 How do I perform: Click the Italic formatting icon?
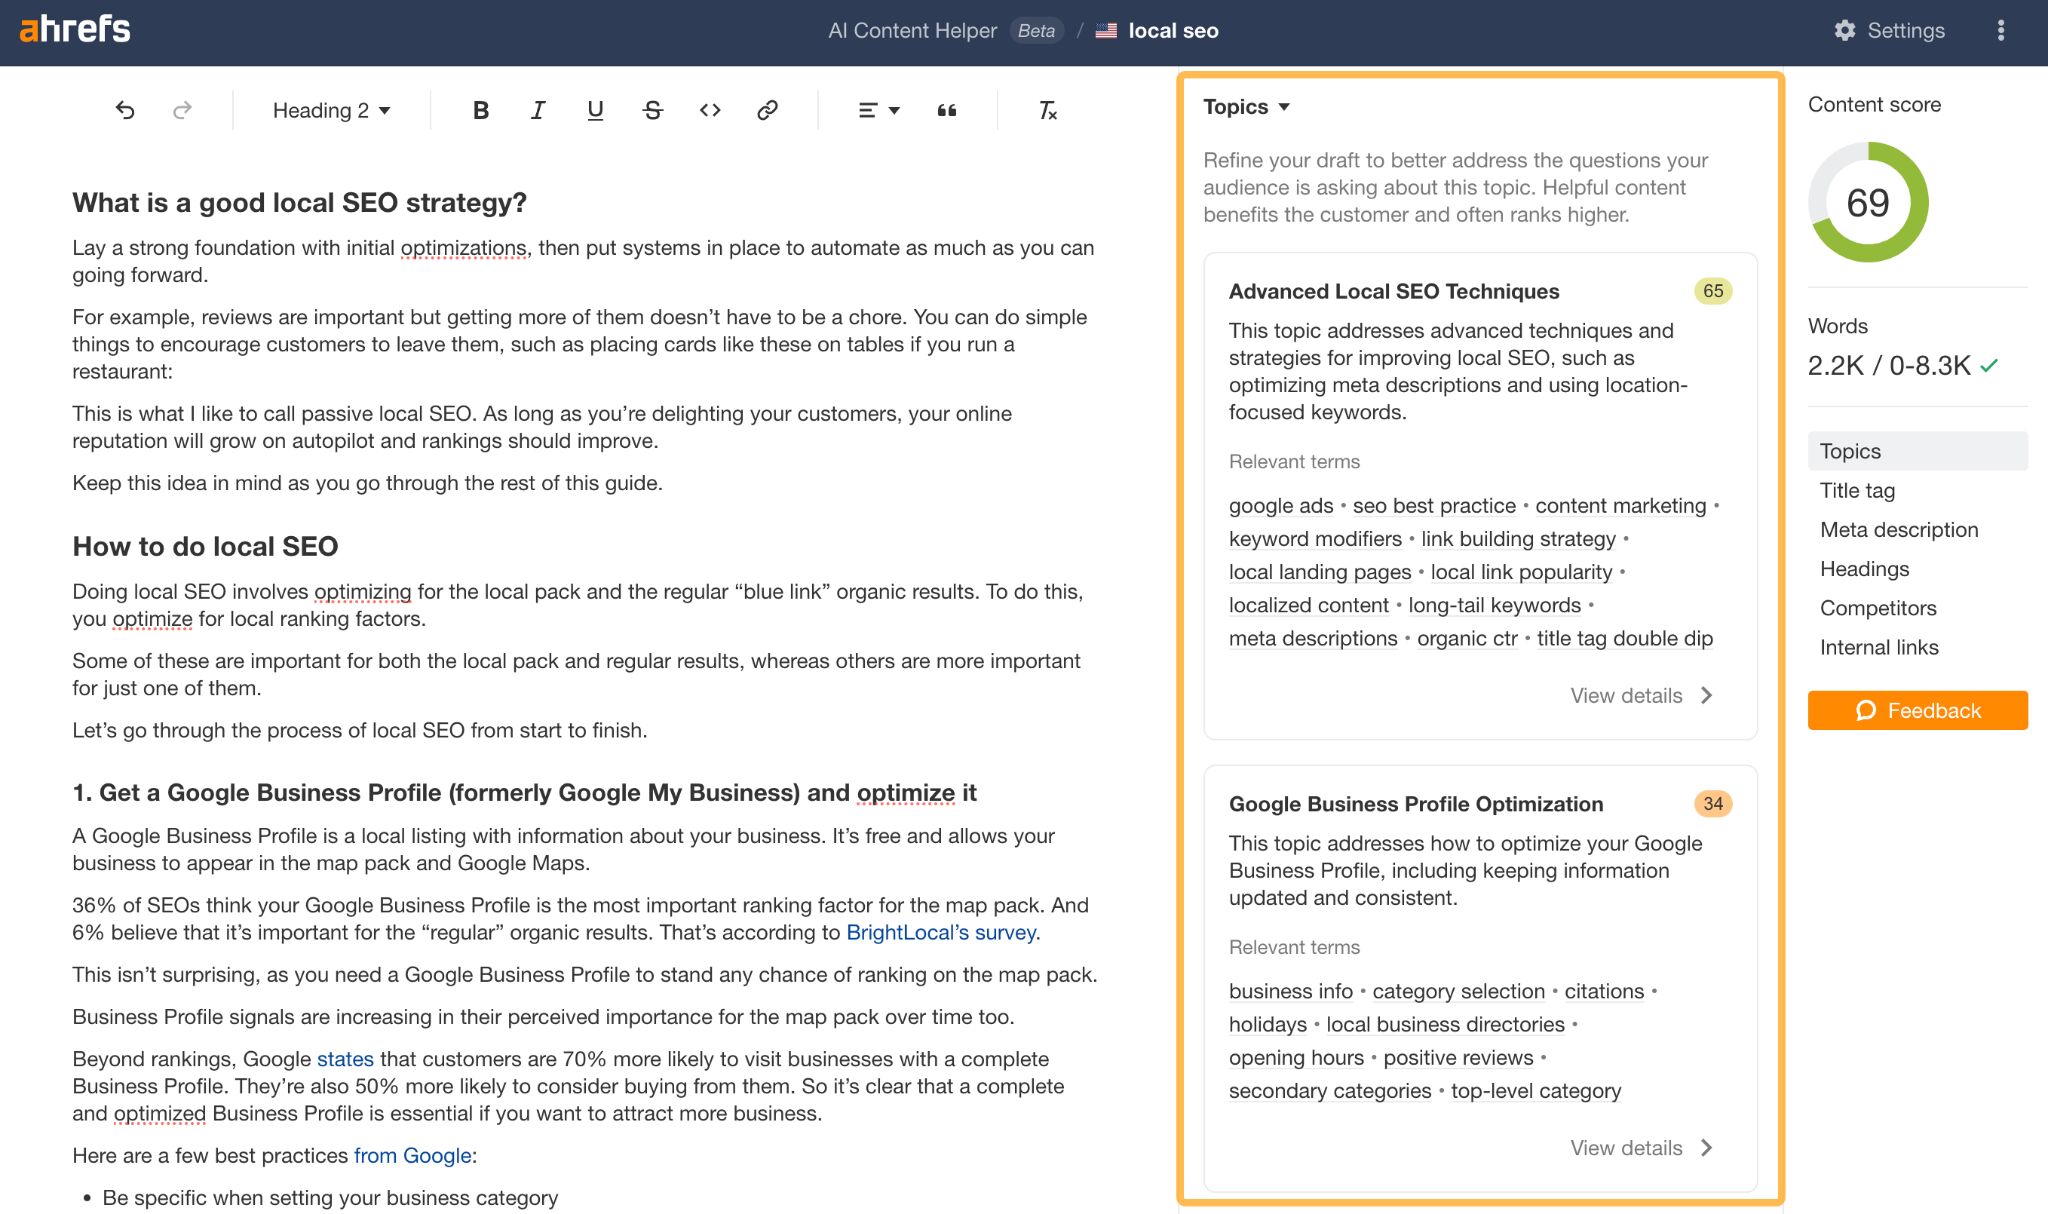pyautogui.click(x=536, y=108)
